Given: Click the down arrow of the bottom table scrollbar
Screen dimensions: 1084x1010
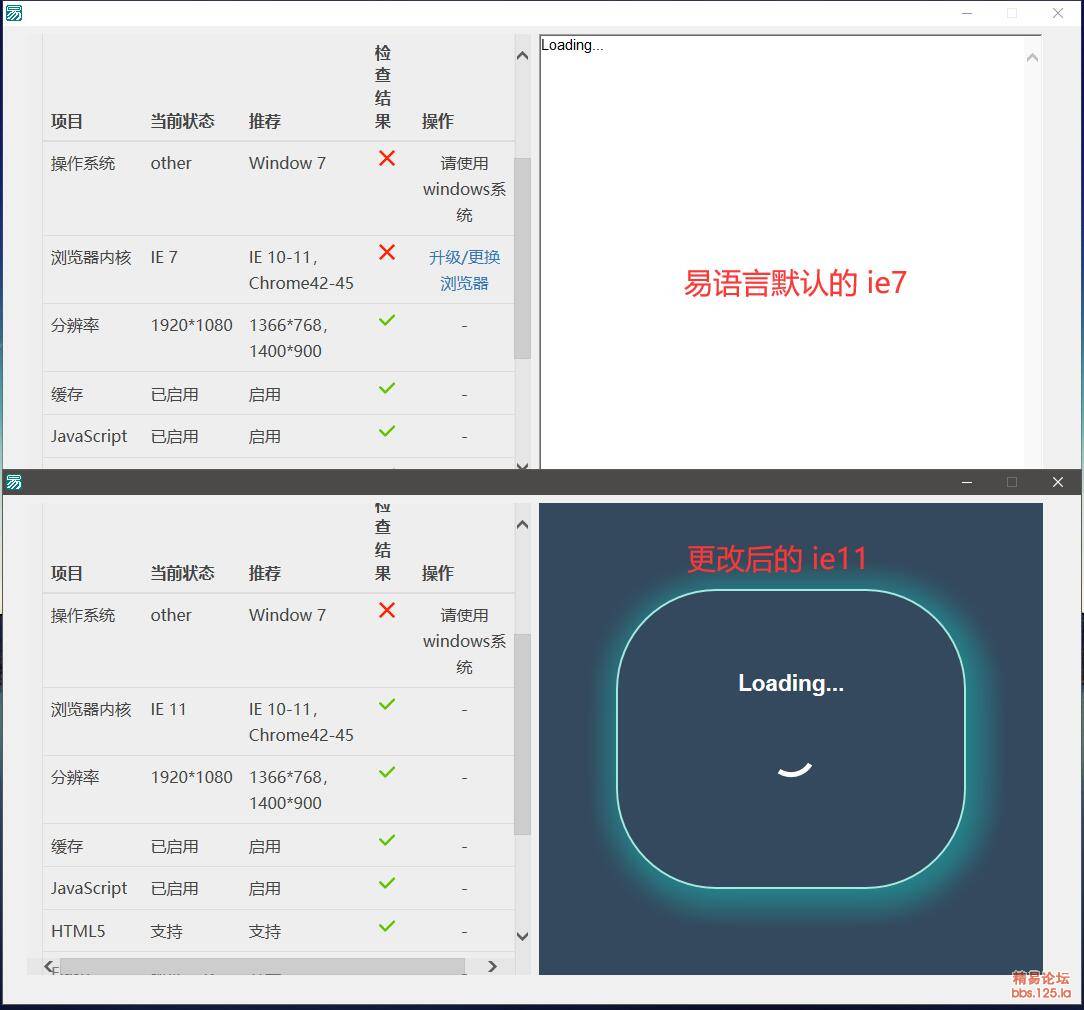Looking at the screenshot, I should 523,937.
